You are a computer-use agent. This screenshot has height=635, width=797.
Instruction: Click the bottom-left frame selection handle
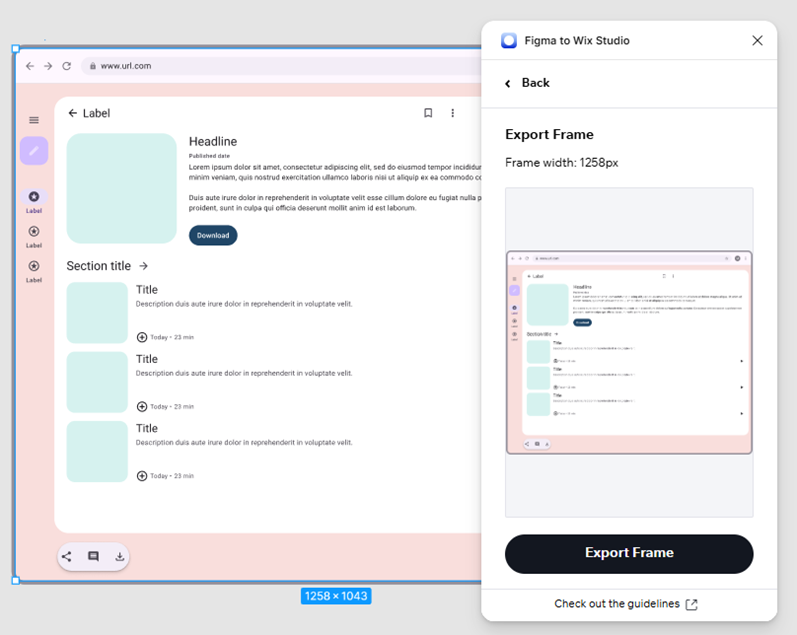pyautogui.click(x=16, y=580)
